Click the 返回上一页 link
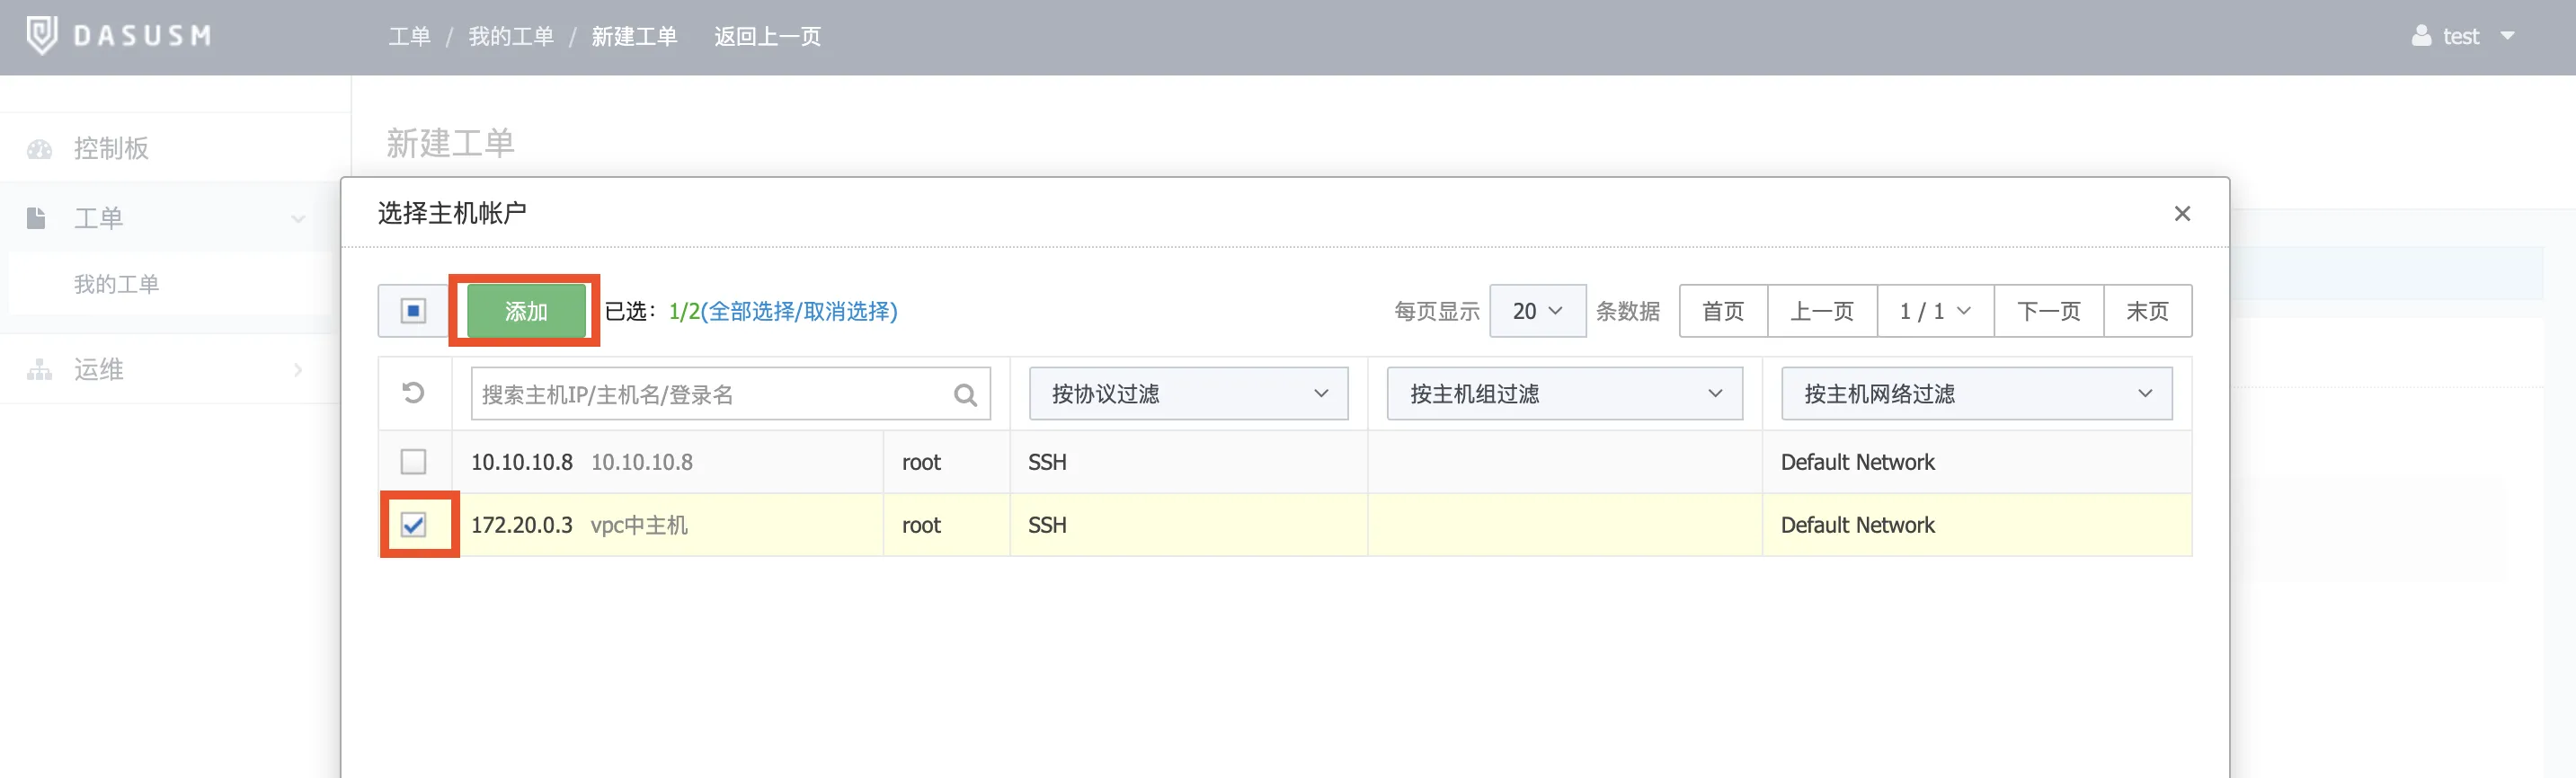 coord(767,37)
